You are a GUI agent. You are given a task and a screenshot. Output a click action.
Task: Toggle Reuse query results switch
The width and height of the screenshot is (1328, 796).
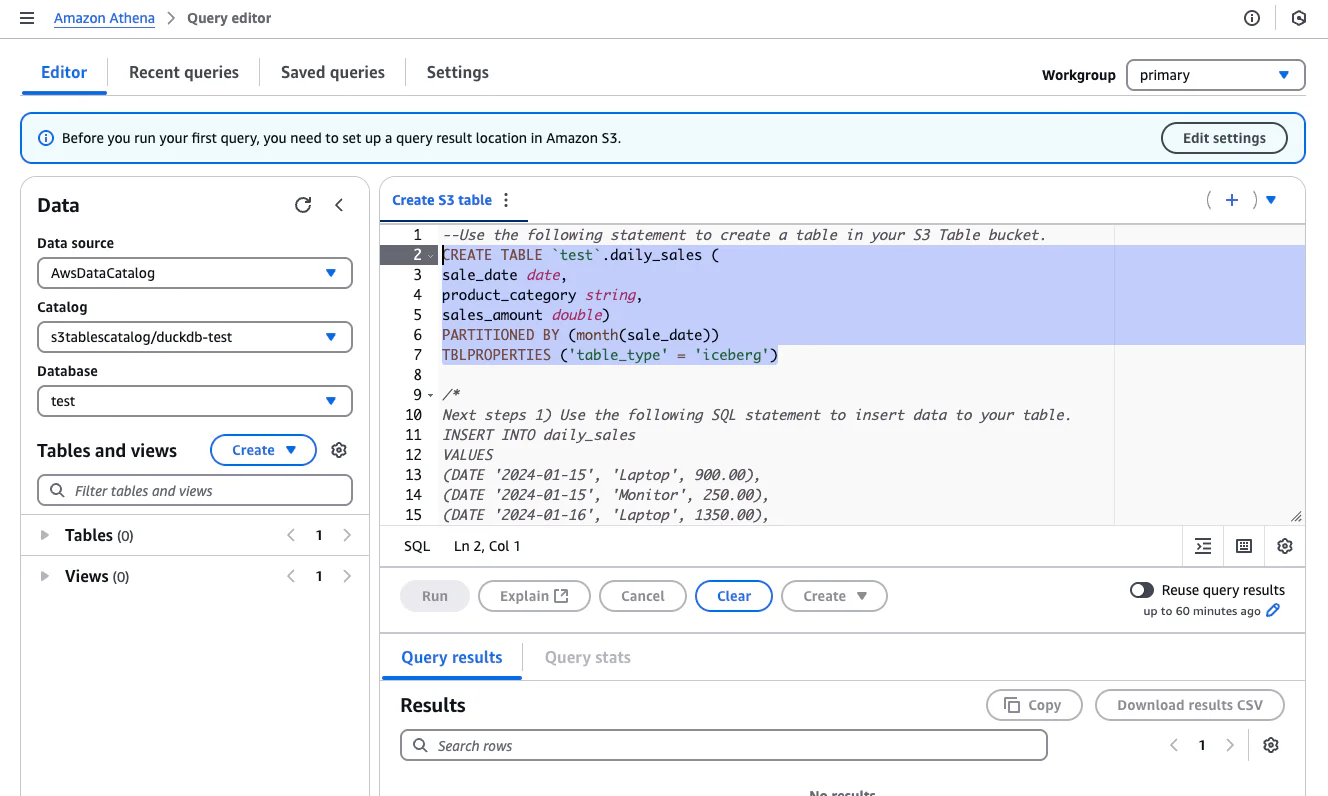pyautogui.click(x=1141, y=590)
